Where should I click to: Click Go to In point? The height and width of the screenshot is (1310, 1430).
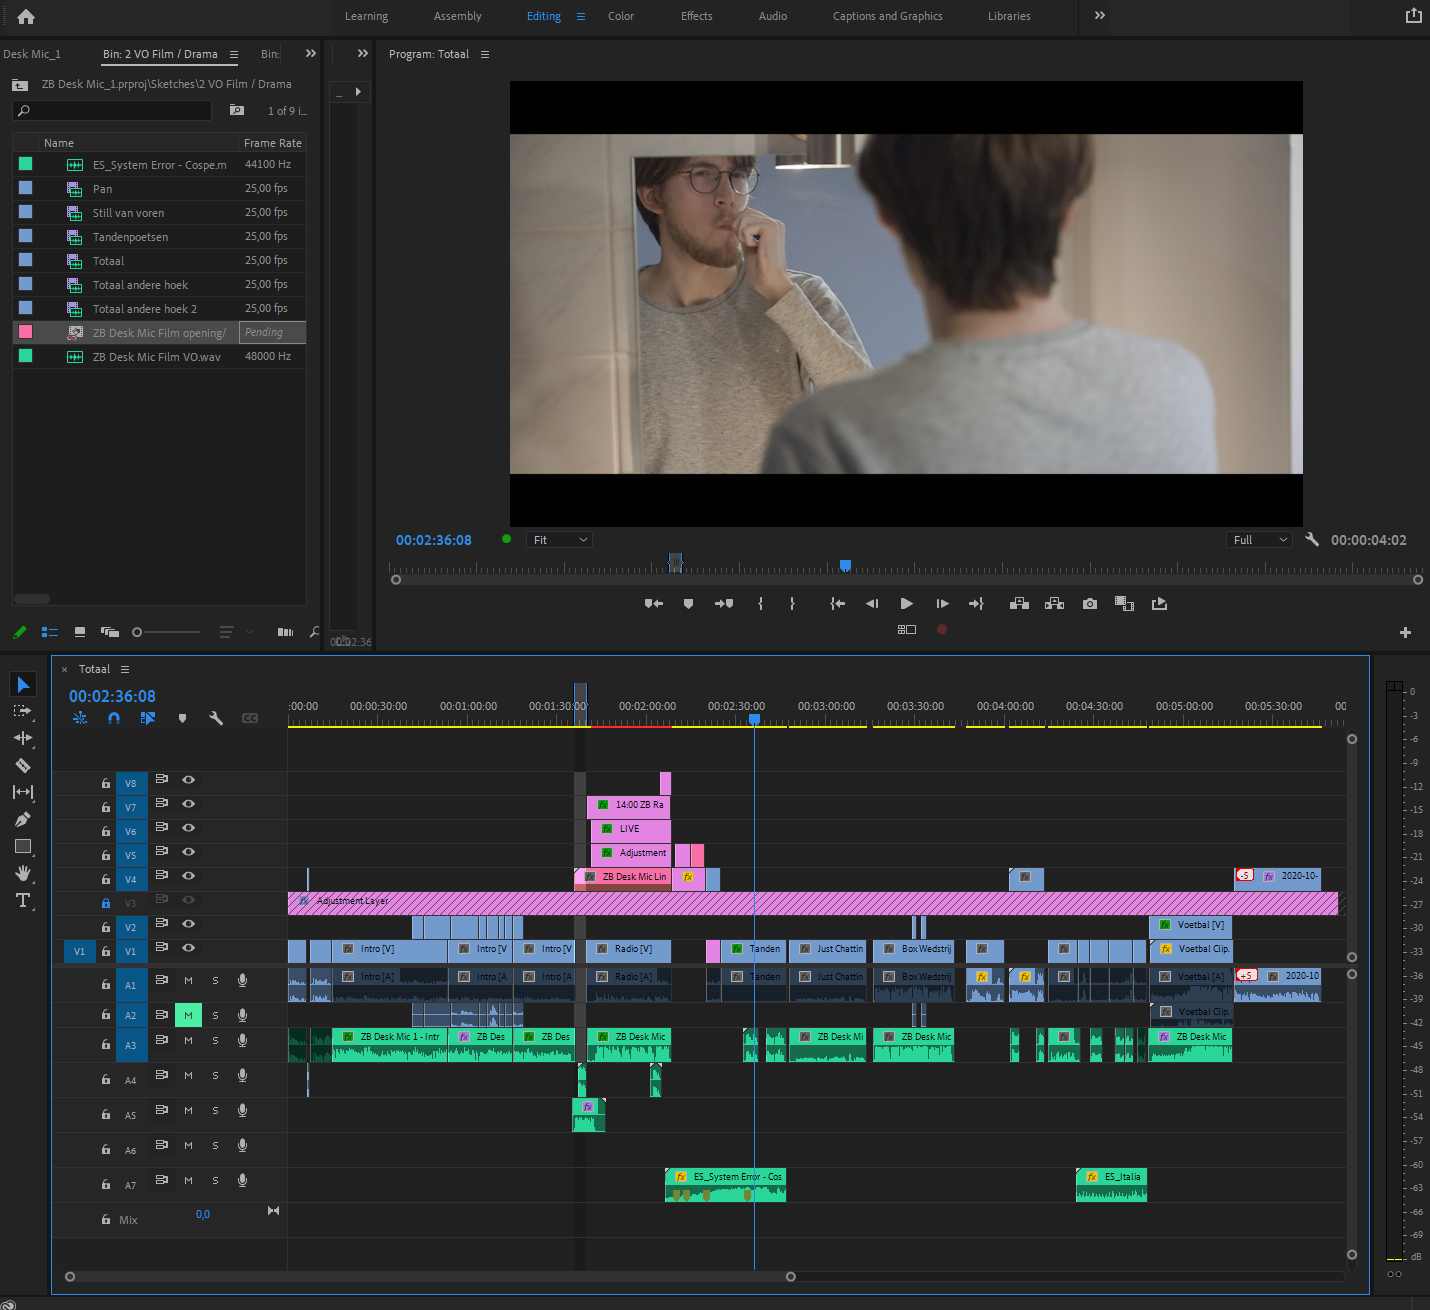pos(838,603)
